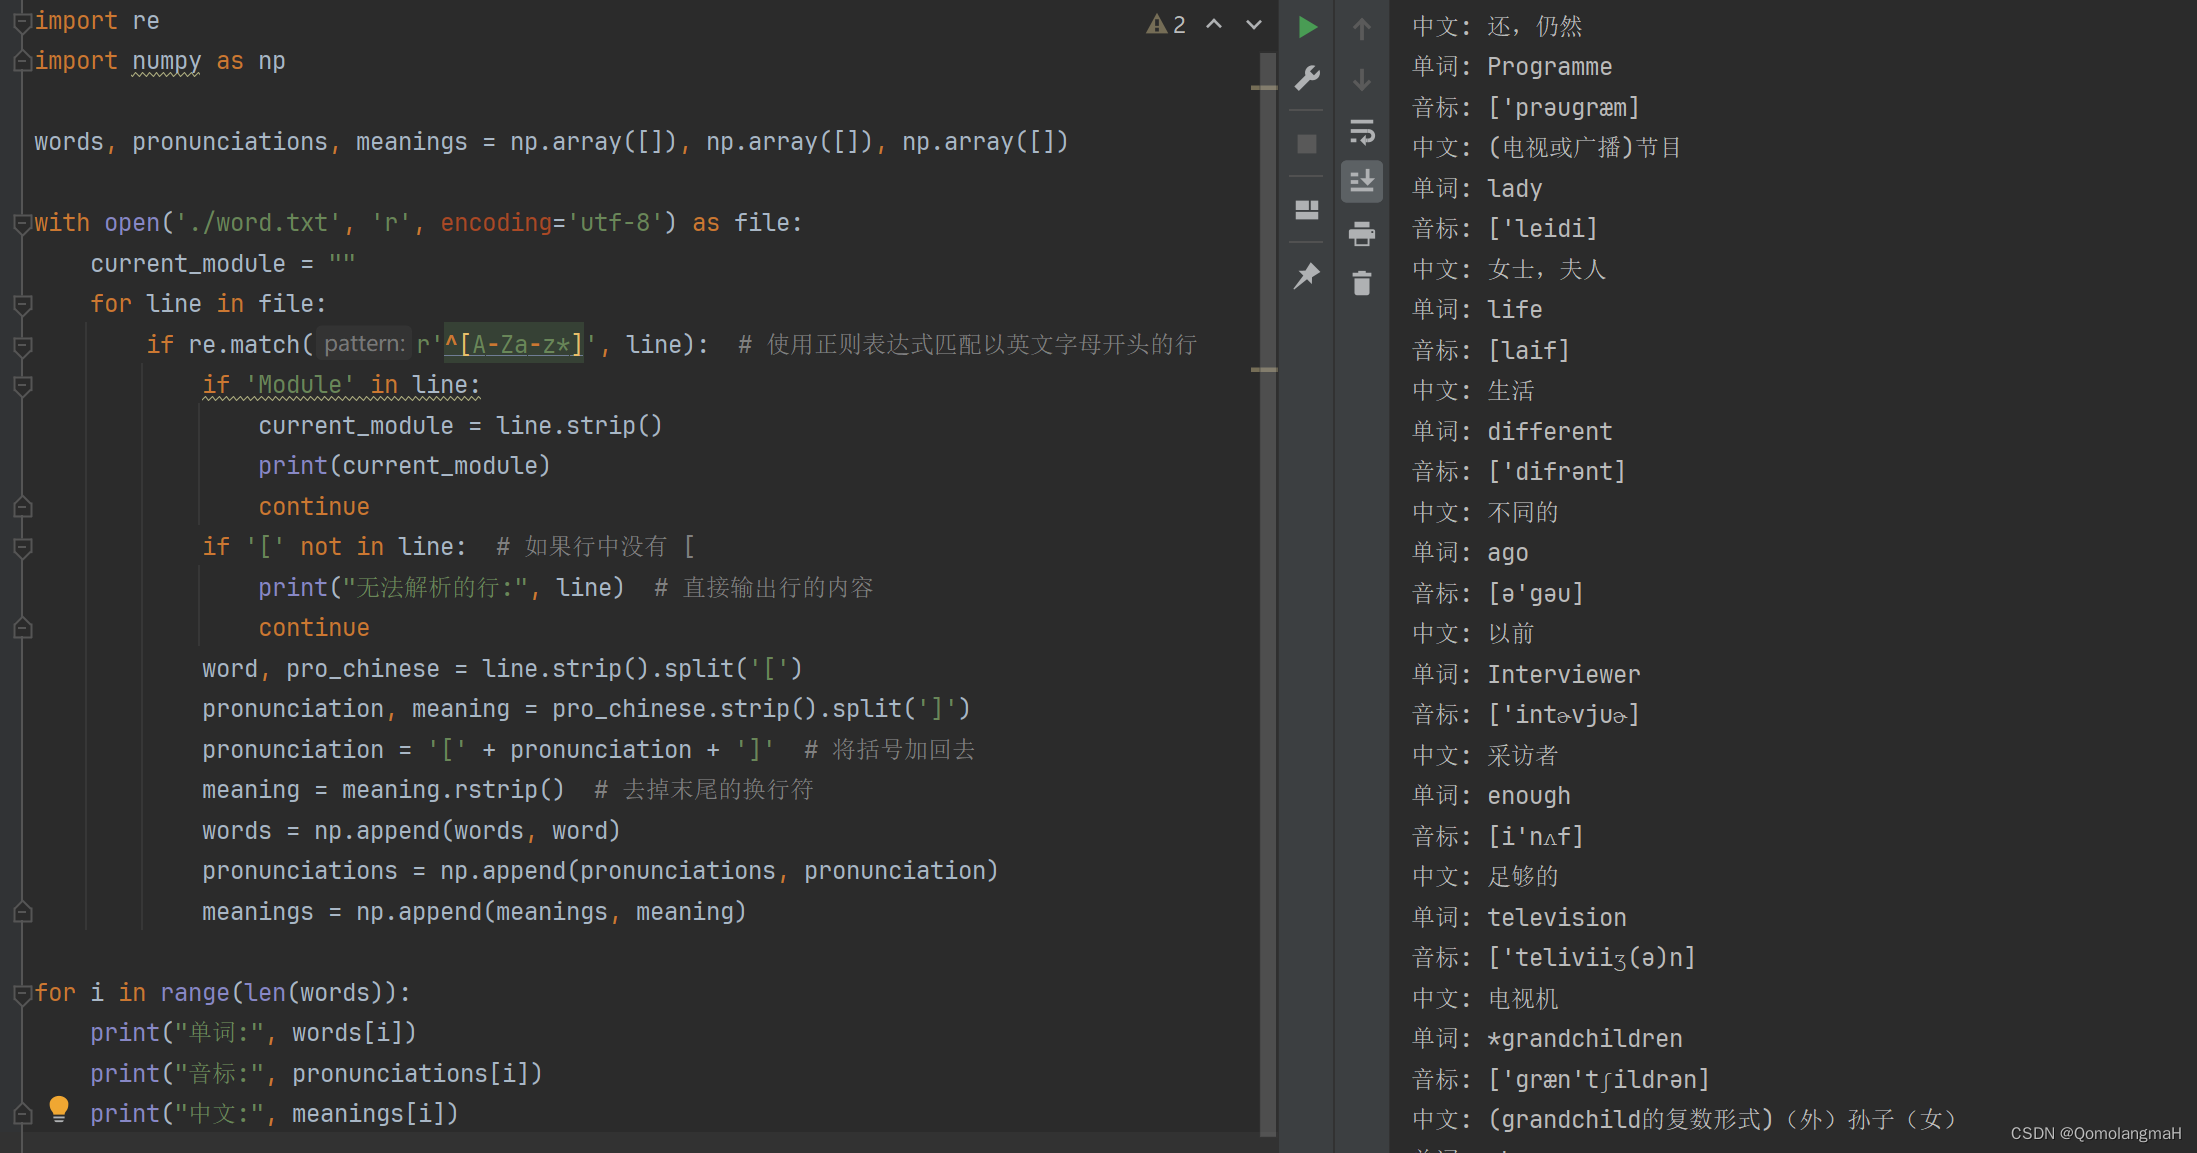Show quick-fix lightbulb on last print line

59,1109
